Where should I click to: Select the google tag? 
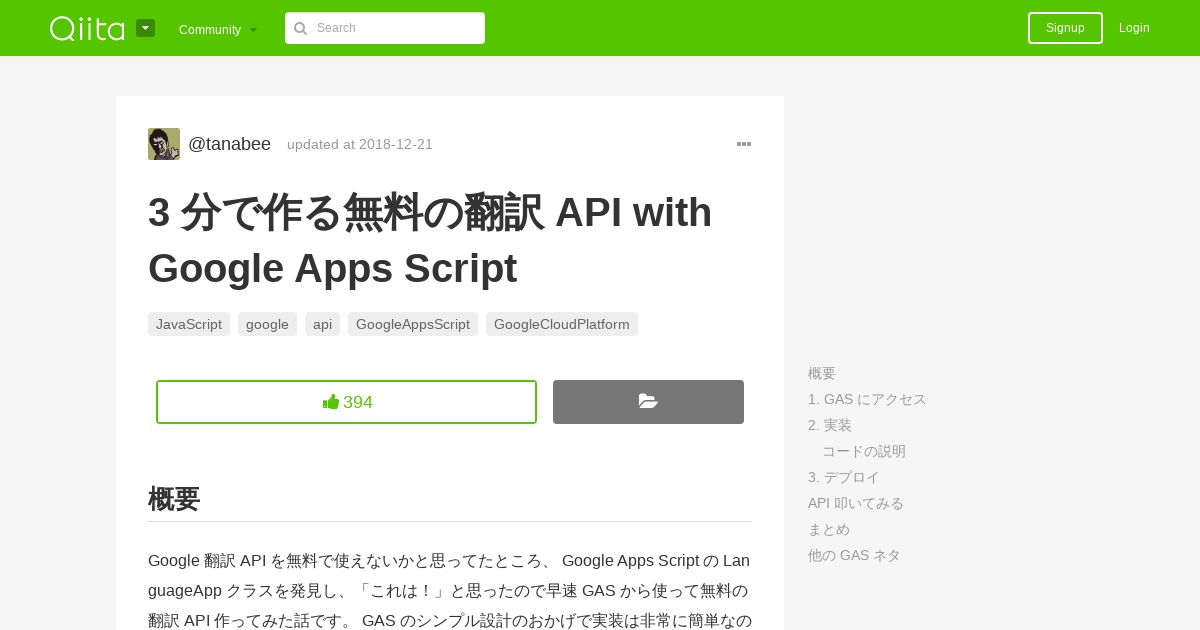click(267, 324)
